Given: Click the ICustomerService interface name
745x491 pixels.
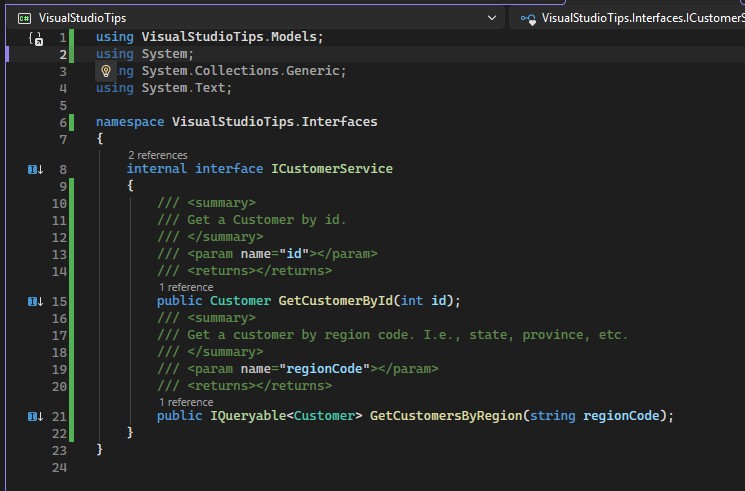Looking at the screenshot, I should pos(332,169).
